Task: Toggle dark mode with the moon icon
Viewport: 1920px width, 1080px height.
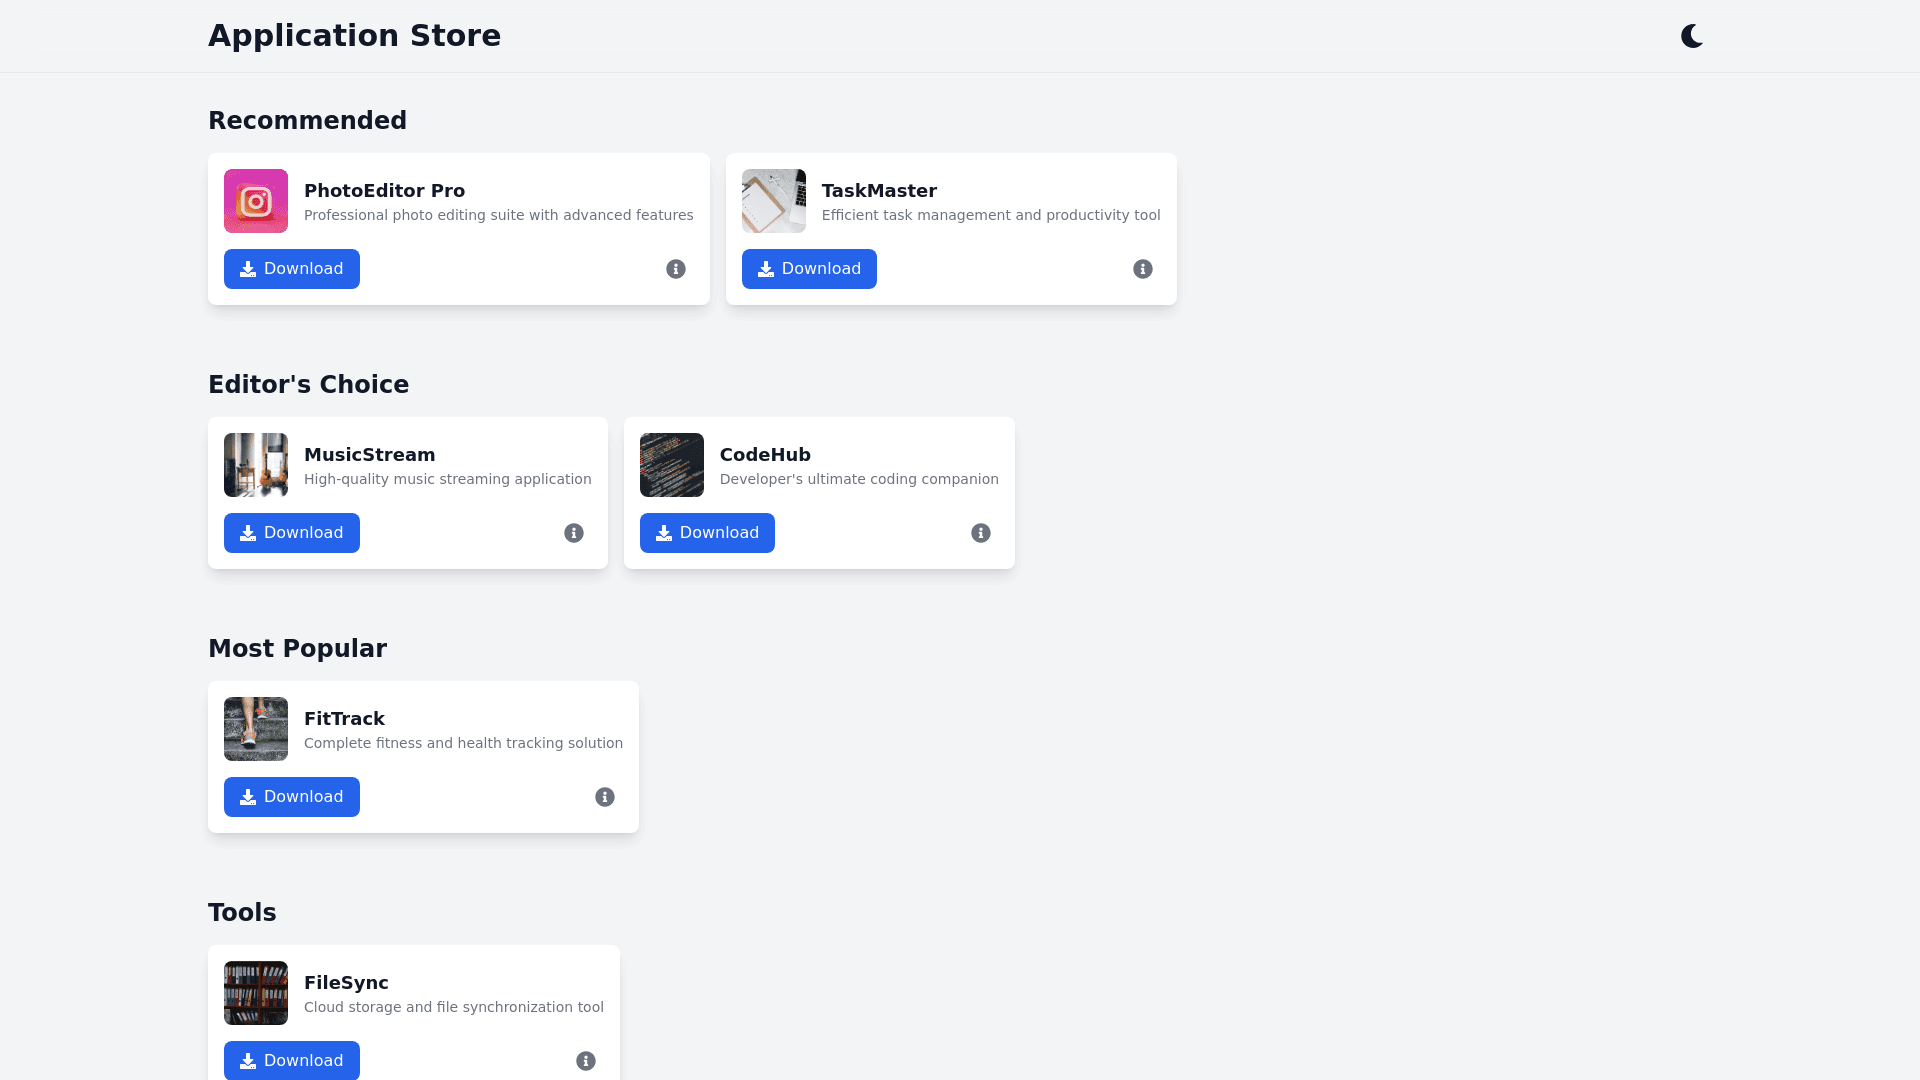Action: point(1691,36)
